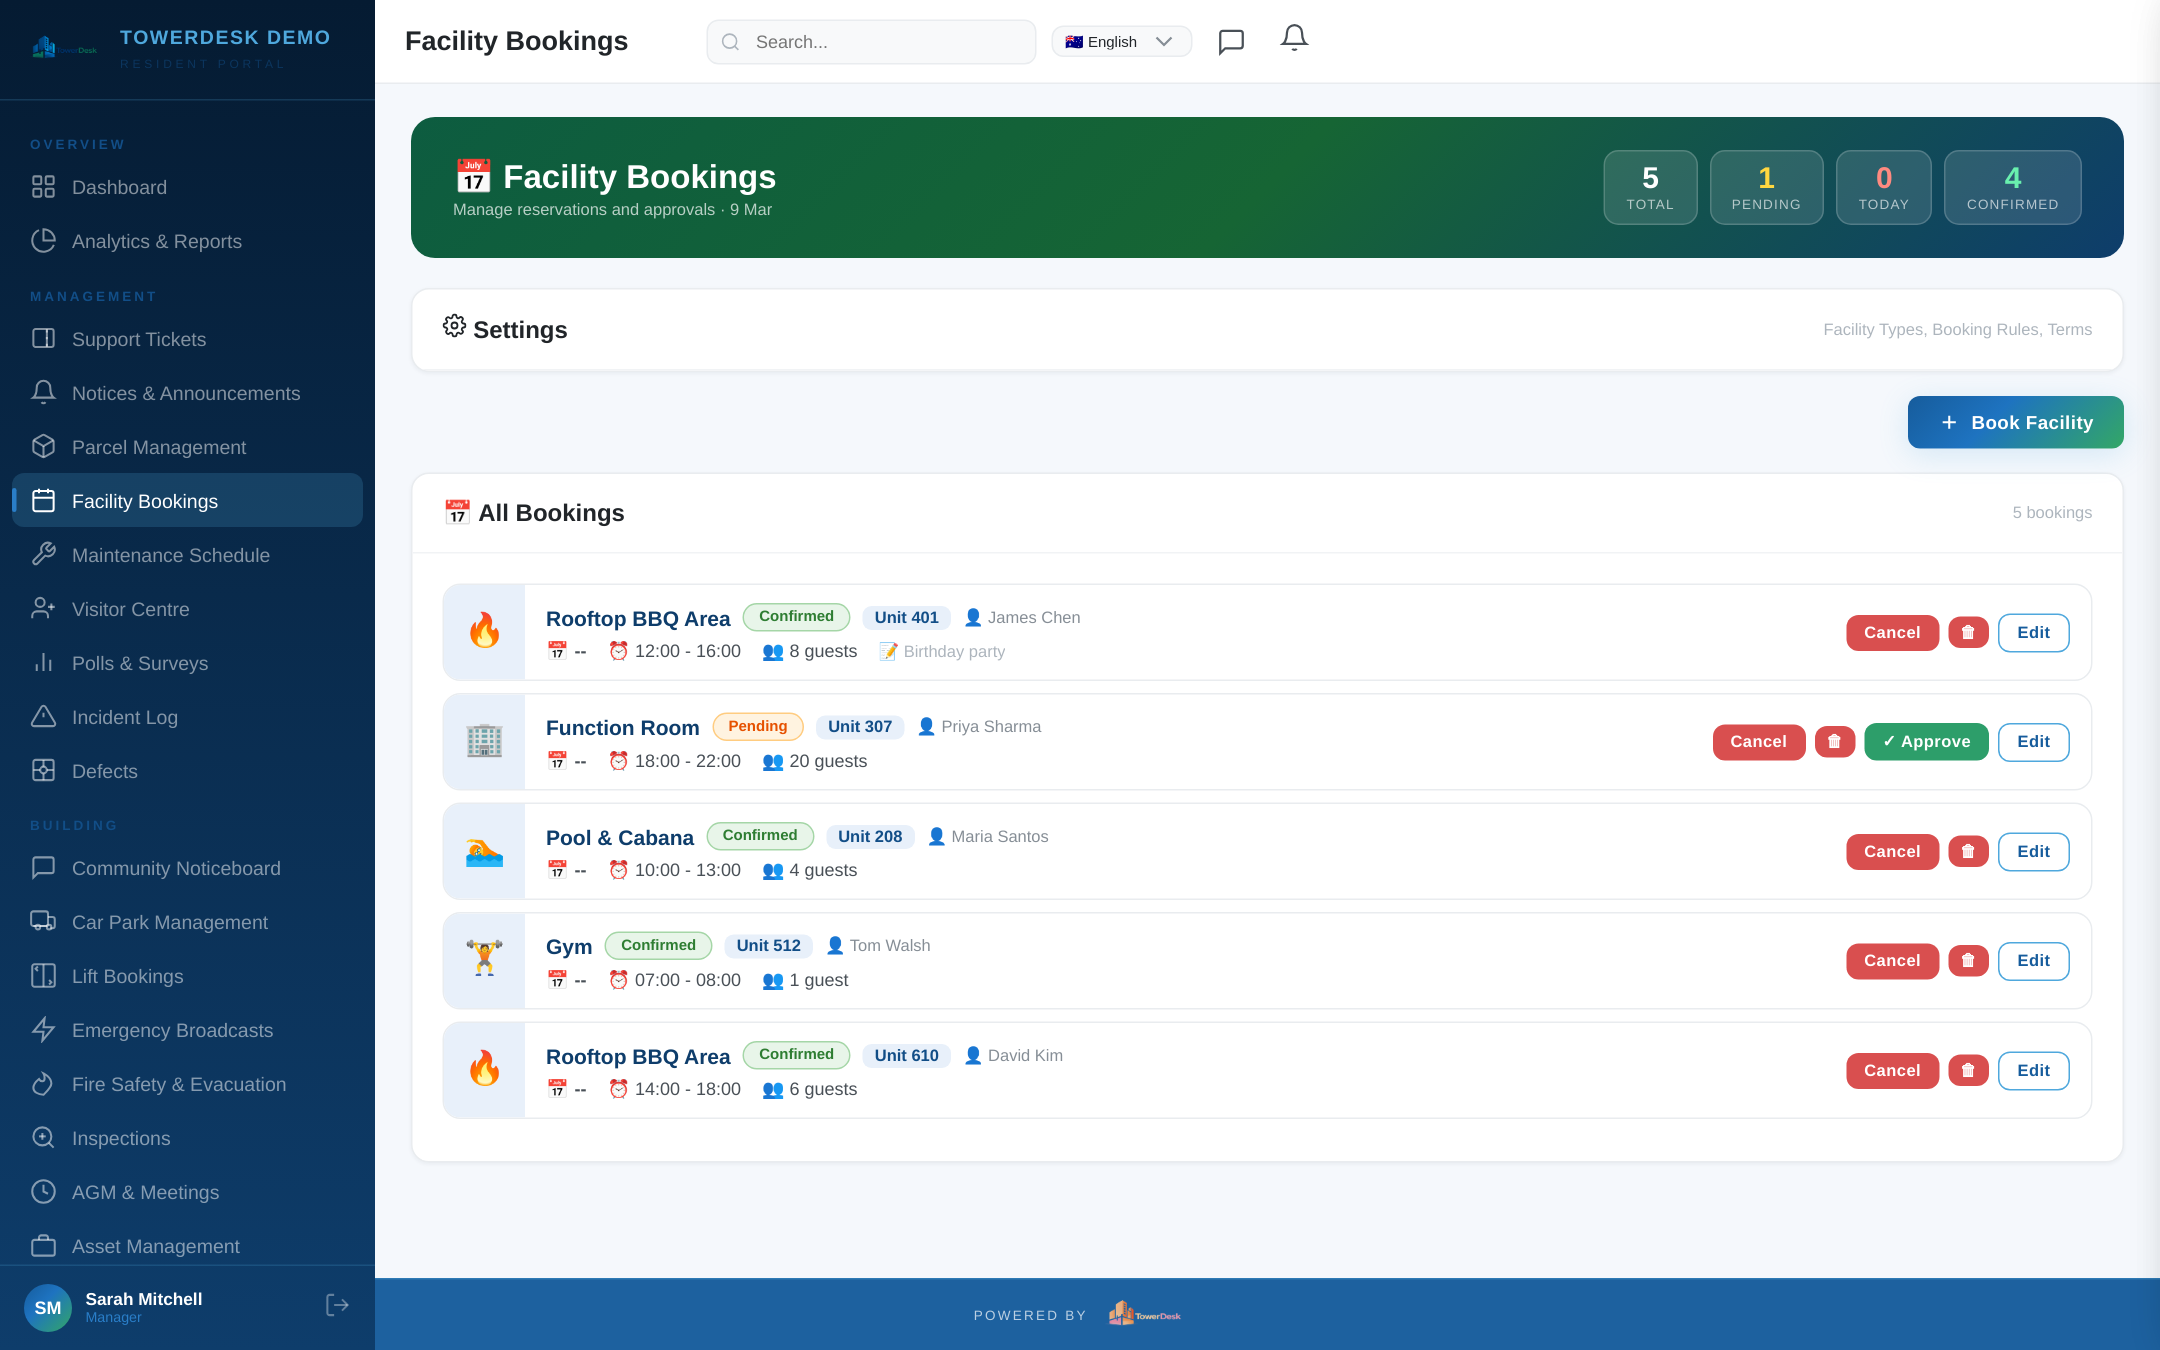Screen dimensions: 2160x1350
Task: Approve the Function Room booking
Action: coord(1925,741)
